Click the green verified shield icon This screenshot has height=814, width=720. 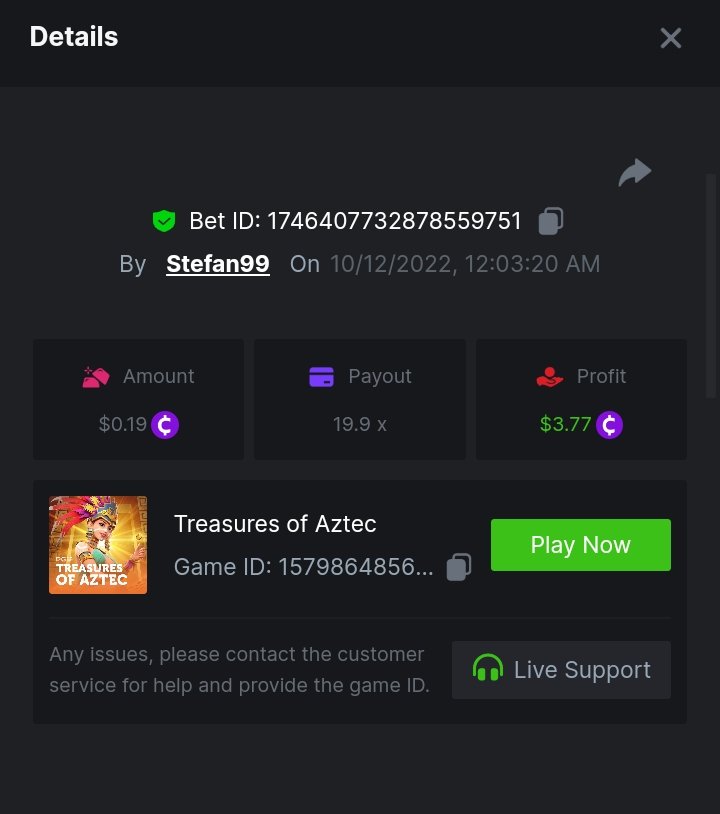coord(164,221)
